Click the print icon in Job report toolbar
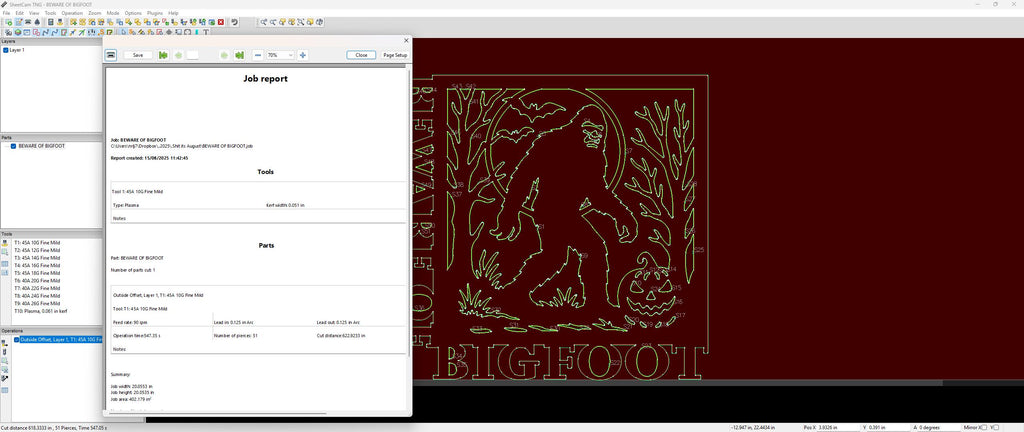The width and height of the screenshot is (1024, 432). tap(111, 55)
